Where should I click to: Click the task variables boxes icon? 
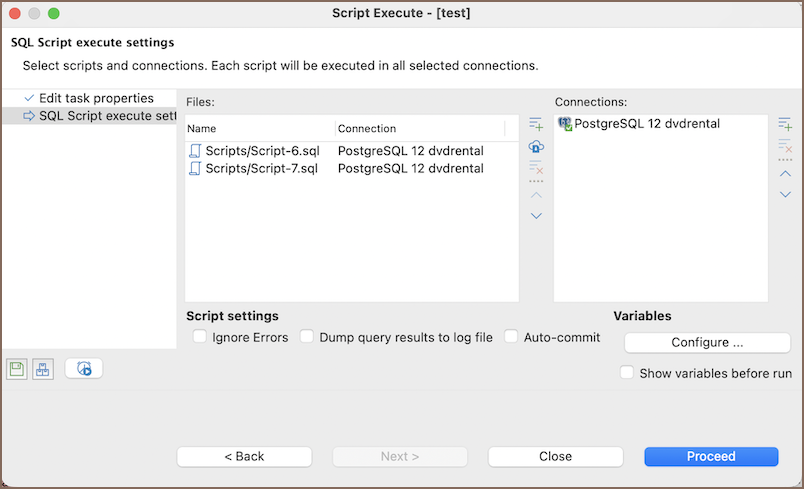coord(42,369)
